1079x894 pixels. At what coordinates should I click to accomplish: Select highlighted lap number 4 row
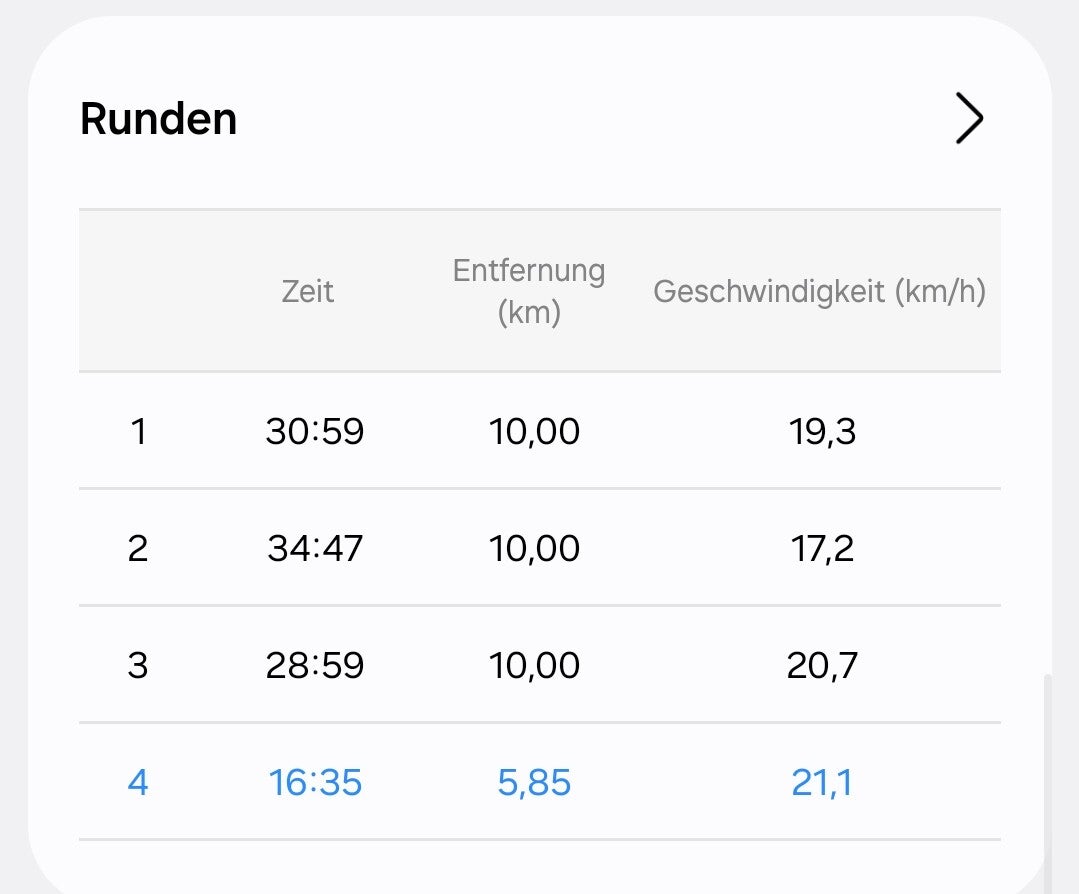click(x=138, y=782)
